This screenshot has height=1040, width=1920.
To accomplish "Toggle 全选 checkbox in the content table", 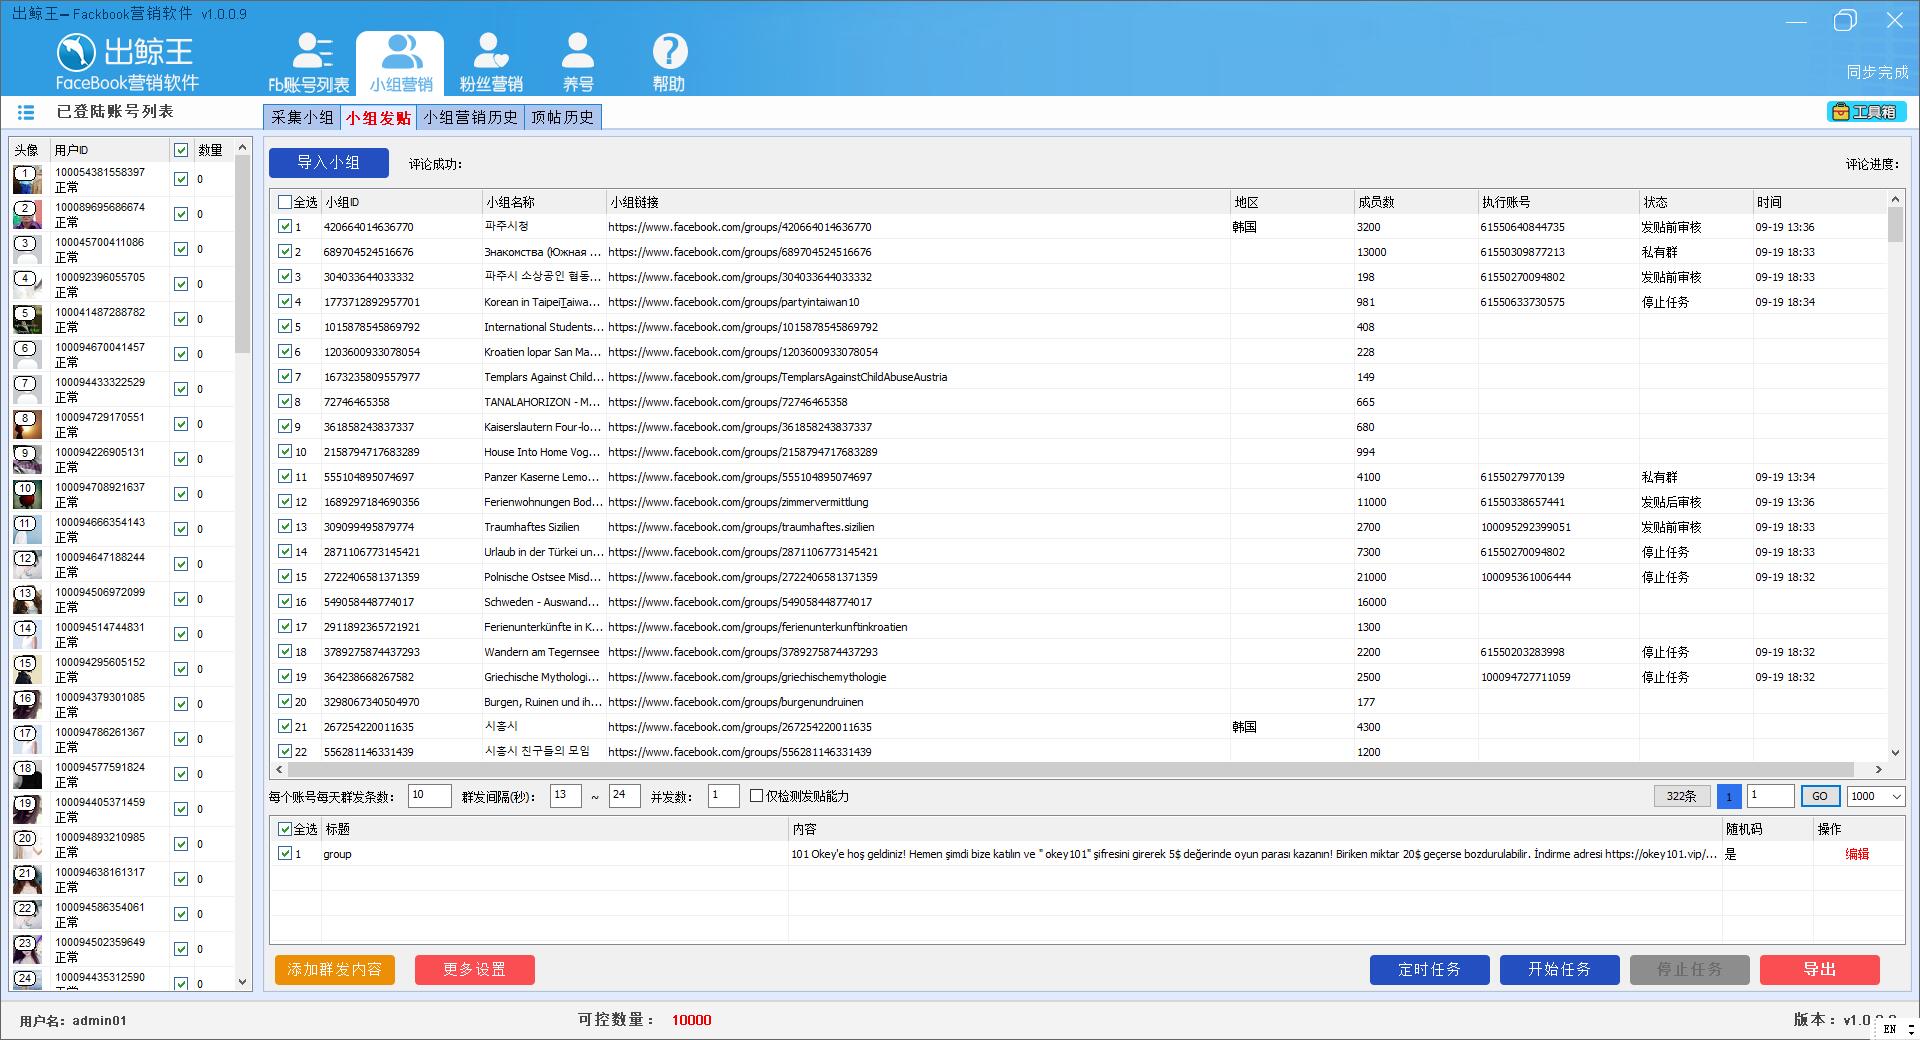I will [285, 829].
